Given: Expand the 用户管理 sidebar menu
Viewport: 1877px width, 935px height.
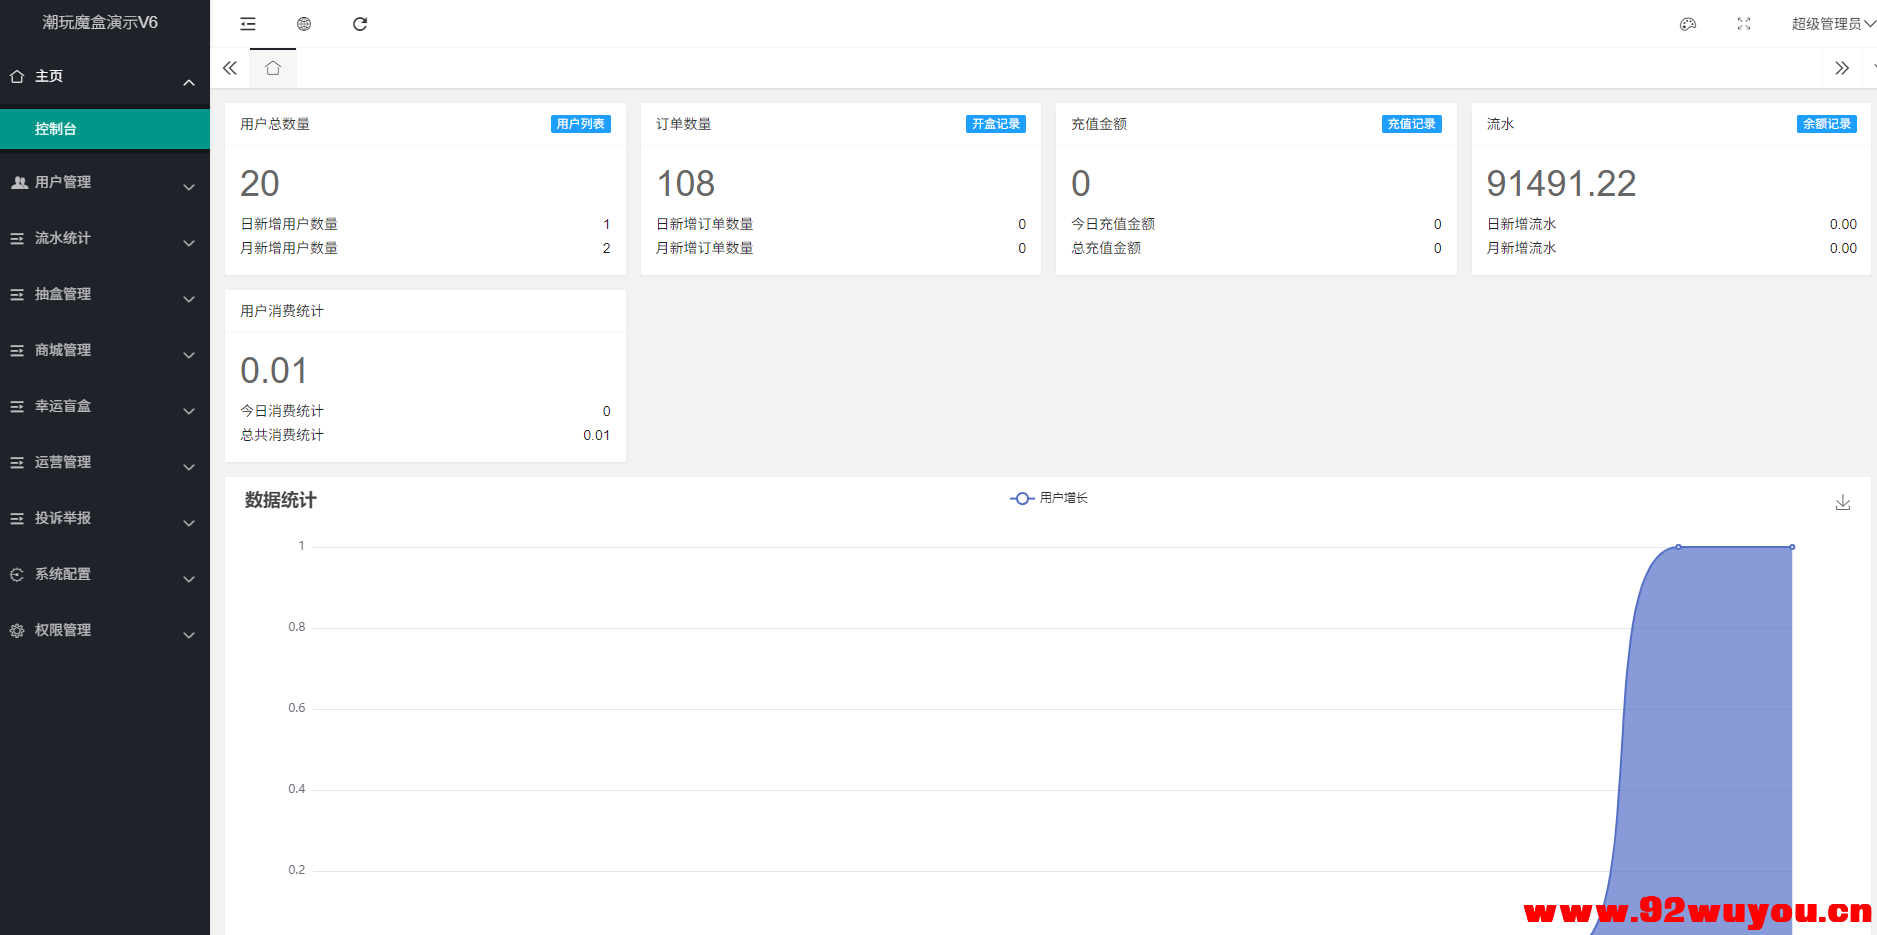Looking at the screenshot, I should coord(104,182).
